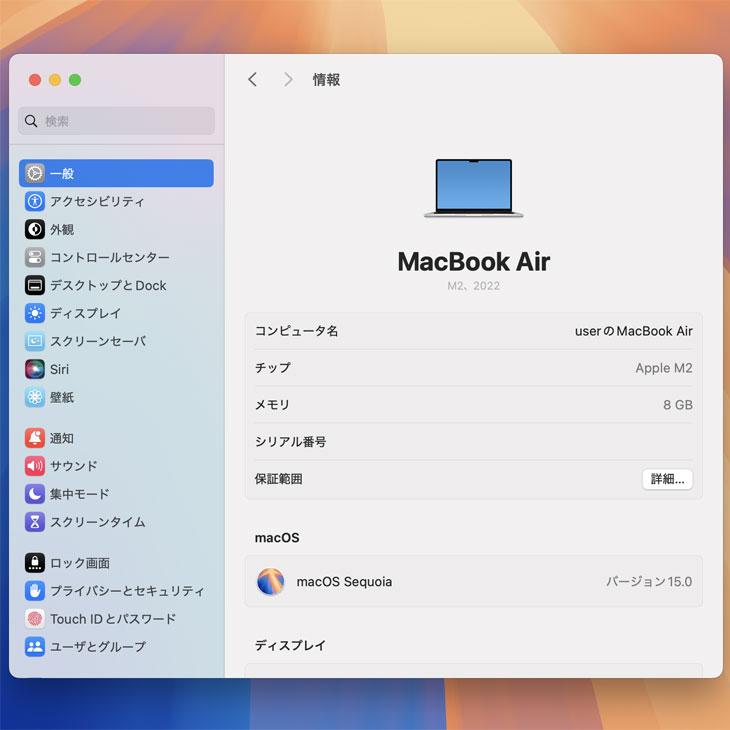Click the macOS Sequoia logo icon
Image resolution: width=730 pixels, height=730 pixels.
270,581
